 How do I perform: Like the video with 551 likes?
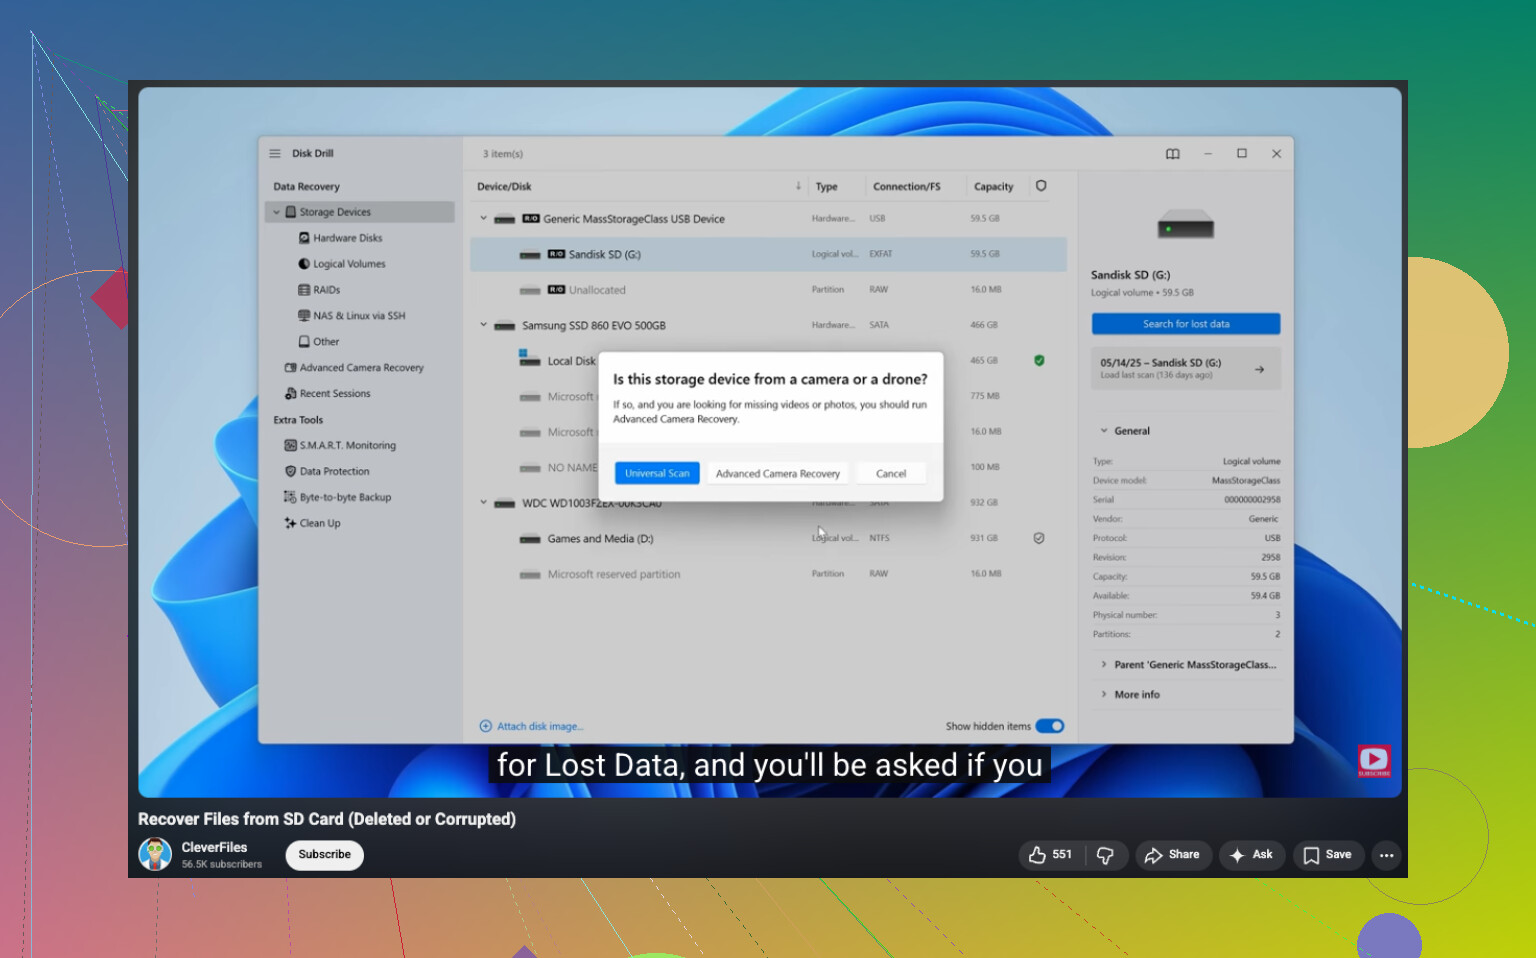pos(1050,855)
